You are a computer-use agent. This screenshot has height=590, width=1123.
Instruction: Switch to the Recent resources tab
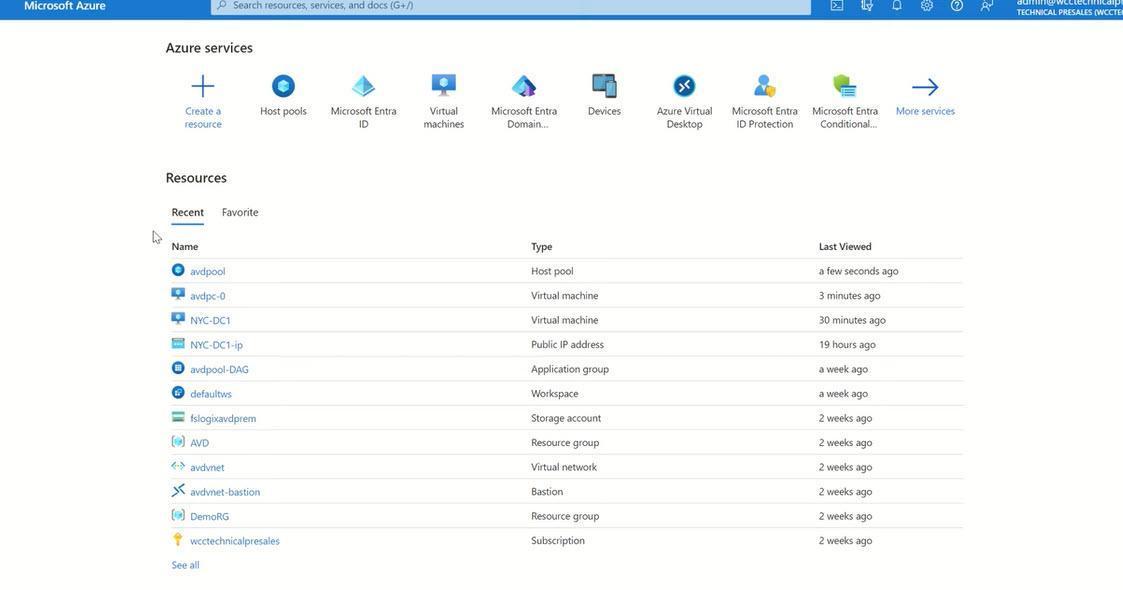[187, 213]
